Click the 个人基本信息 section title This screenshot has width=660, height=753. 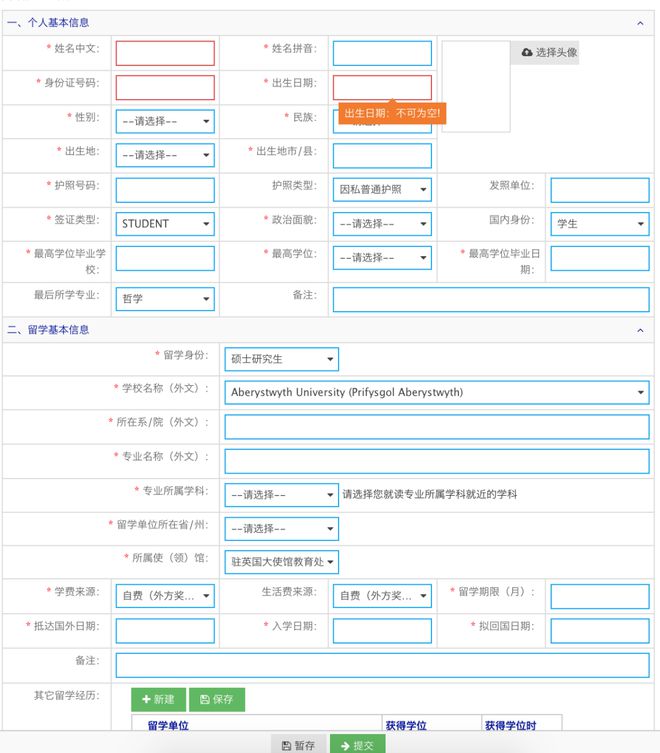coord(48,23)
